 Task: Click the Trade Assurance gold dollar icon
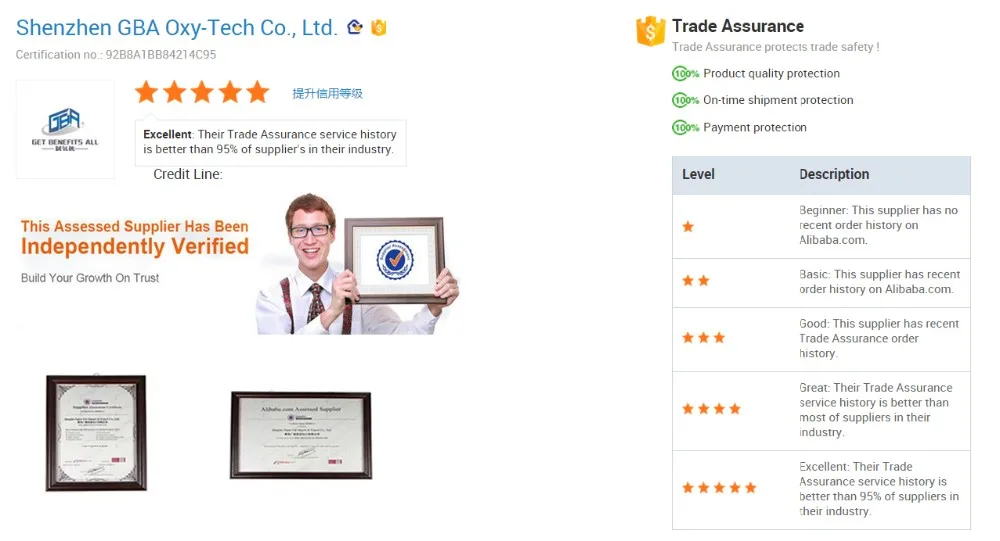pos(650,31)
